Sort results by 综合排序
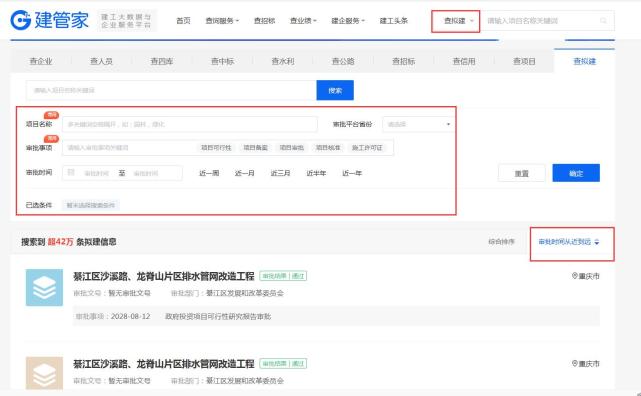 point(502,242)
